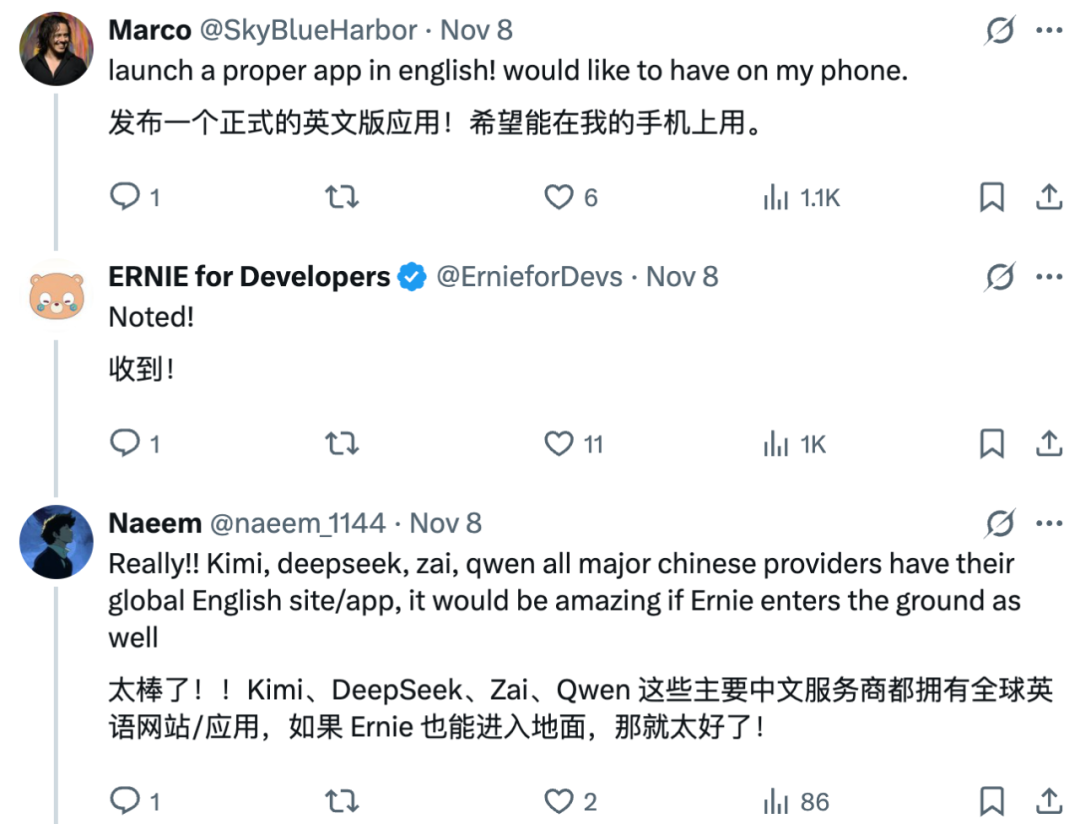Share Naeem's tweet
The width and height of the screenshot is (1080, 824).
(x=1048, y=801)
